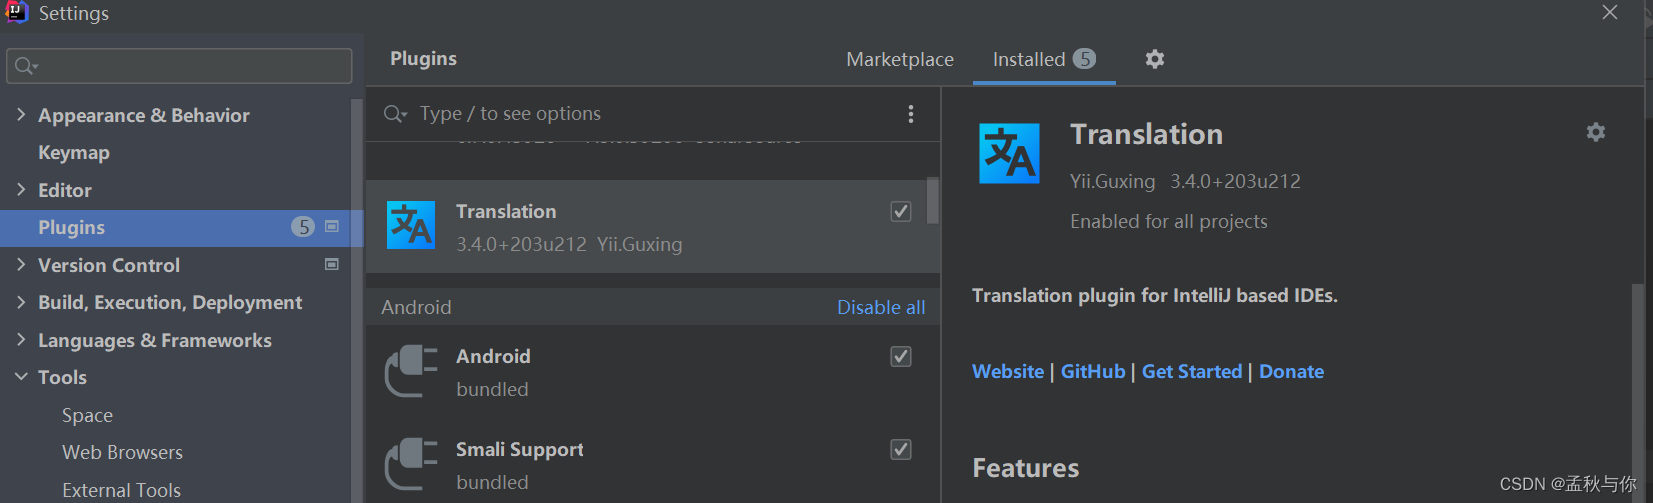Click the Smali Support plug icon
This screenshot has height=503, width=1653.
pos(411,464)
